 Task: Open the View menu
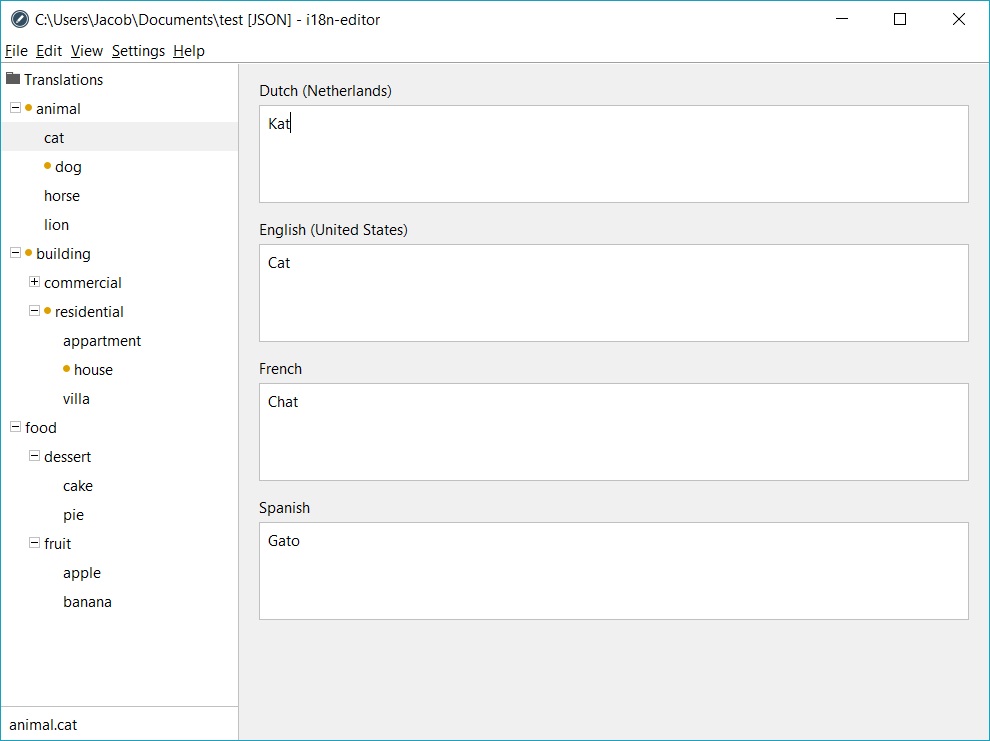click(86, 50)
